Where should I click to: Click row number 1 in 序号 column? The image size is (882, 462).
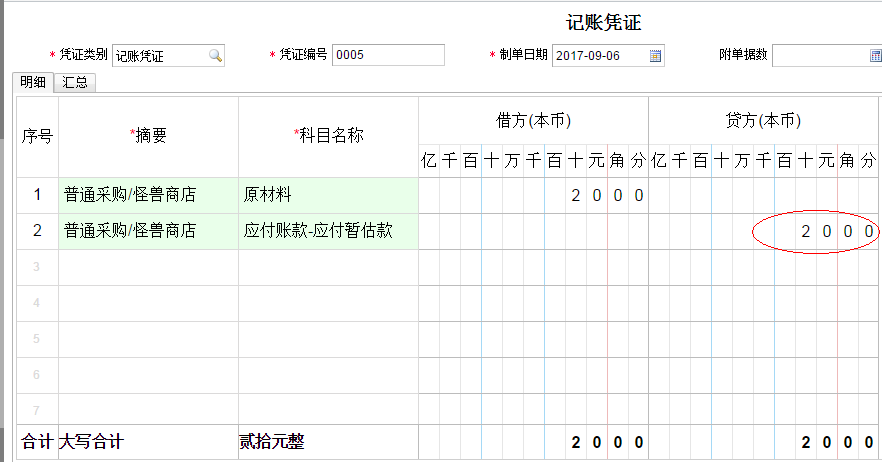pos(37,195)
